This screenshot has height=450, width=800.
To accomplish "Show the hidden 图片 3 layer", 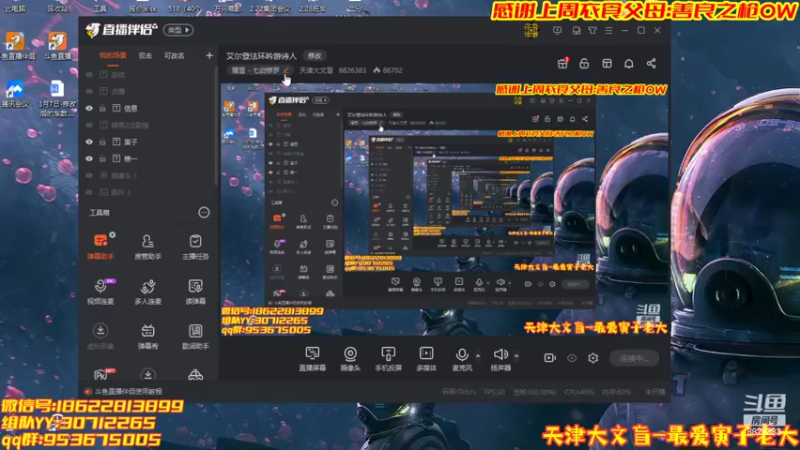I will tap(89, 192).
